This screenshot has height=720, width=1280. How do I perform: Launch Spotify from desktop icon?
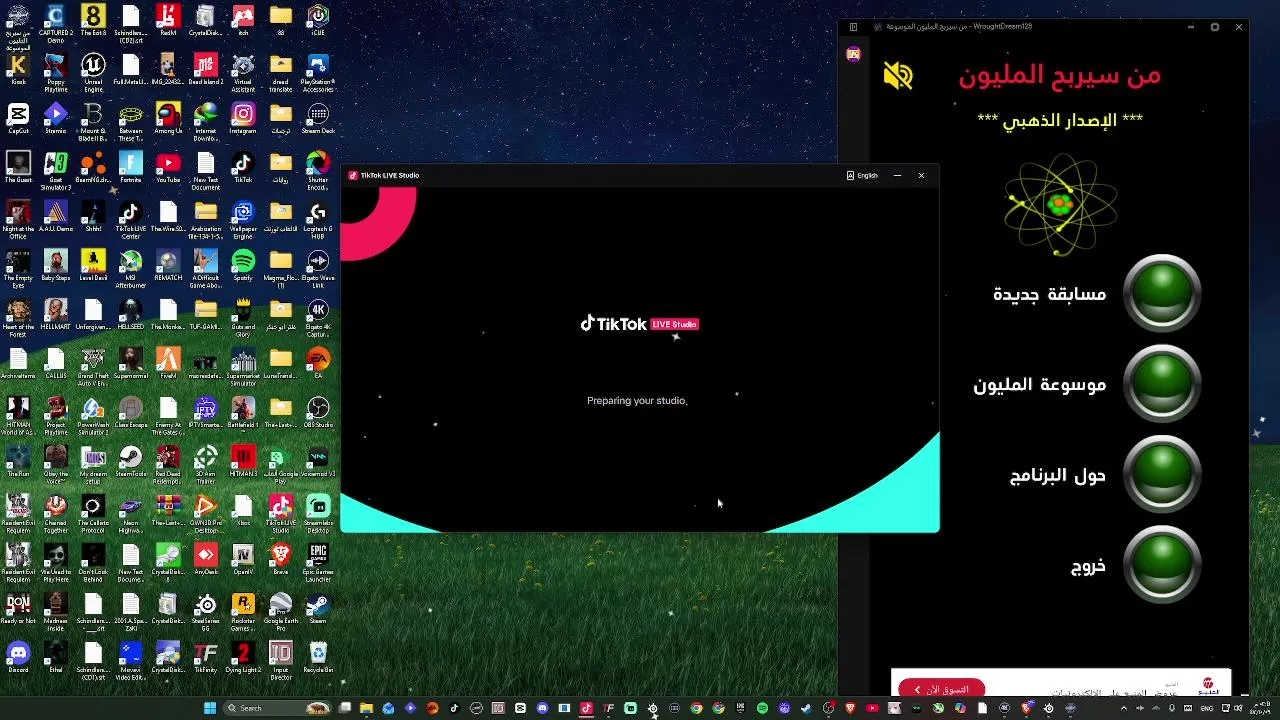tap(243, 265)
